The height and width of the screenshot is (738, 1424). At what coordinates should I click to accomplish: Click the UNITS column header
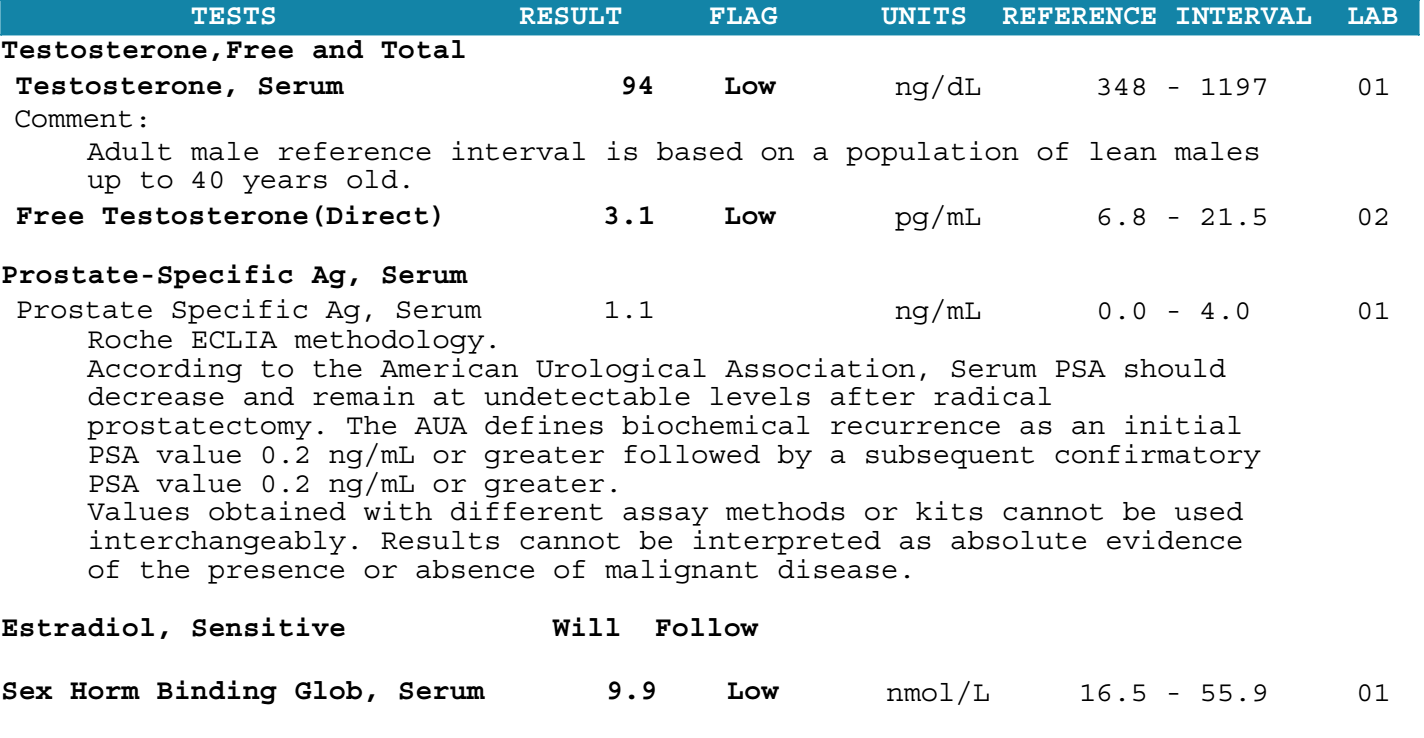click(x=923, y=17)
